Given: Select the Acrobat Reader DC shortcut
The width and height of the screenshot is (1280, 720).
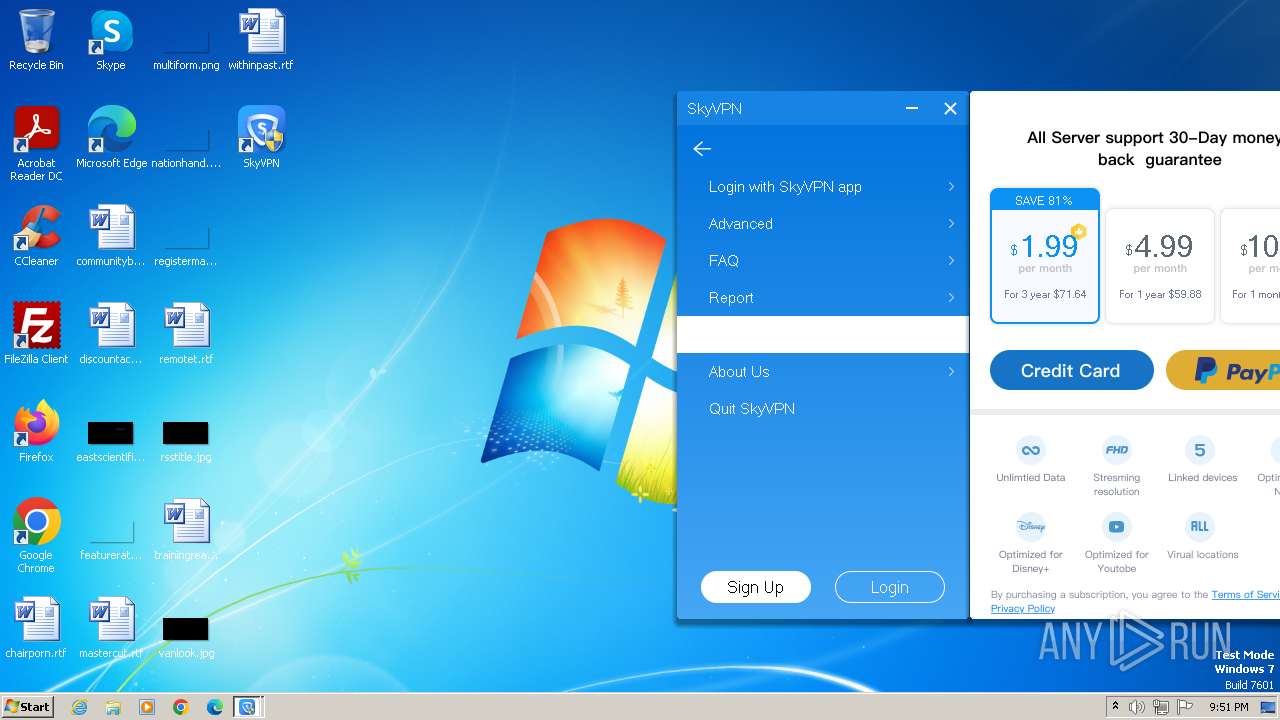Looking at the screenshot, I should (36, 144).
